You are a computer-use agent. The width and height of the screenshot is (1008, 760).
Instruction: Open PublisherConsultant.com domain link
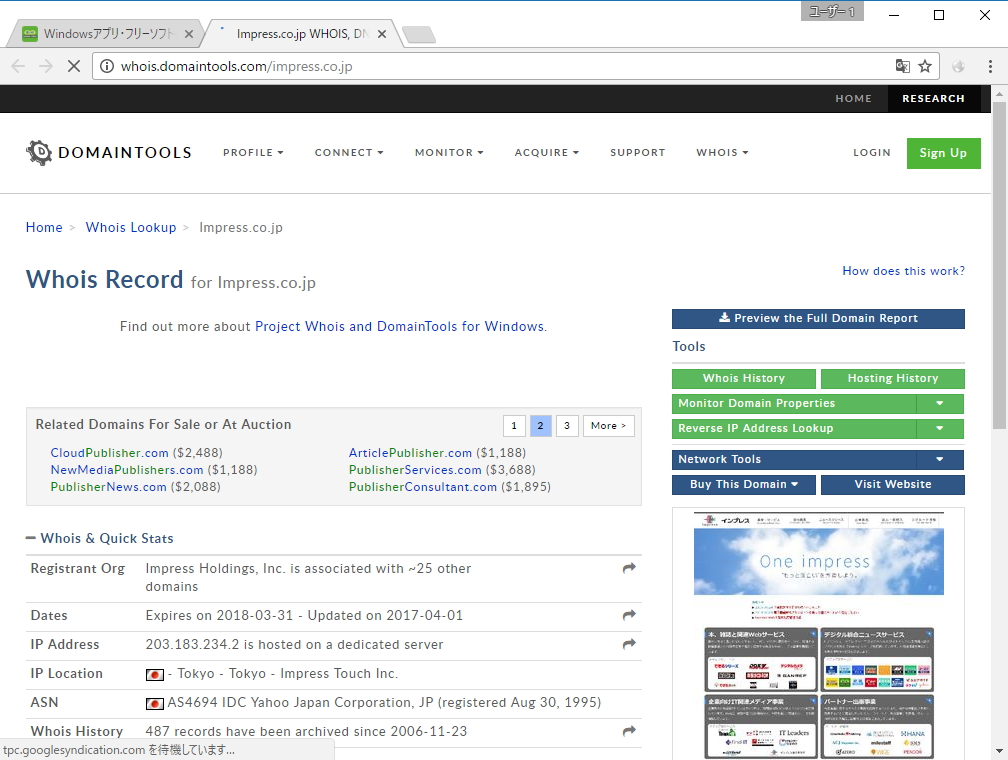[x=423, y=487]
